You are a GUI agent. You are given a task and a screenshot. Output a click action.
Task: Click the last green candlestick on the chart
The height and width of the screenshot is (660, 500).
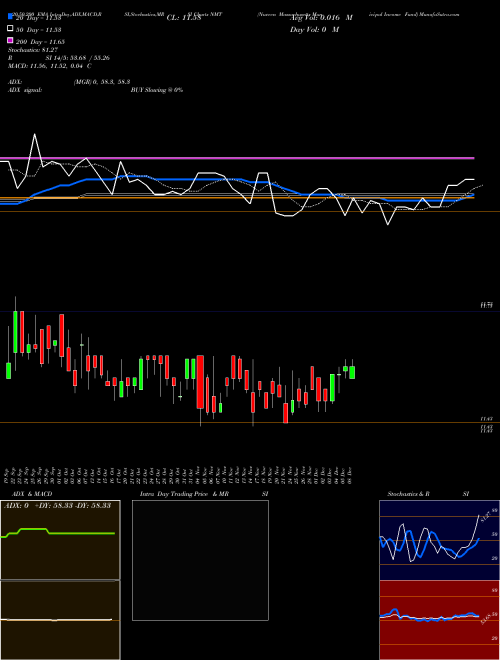(x=352, y=373)
